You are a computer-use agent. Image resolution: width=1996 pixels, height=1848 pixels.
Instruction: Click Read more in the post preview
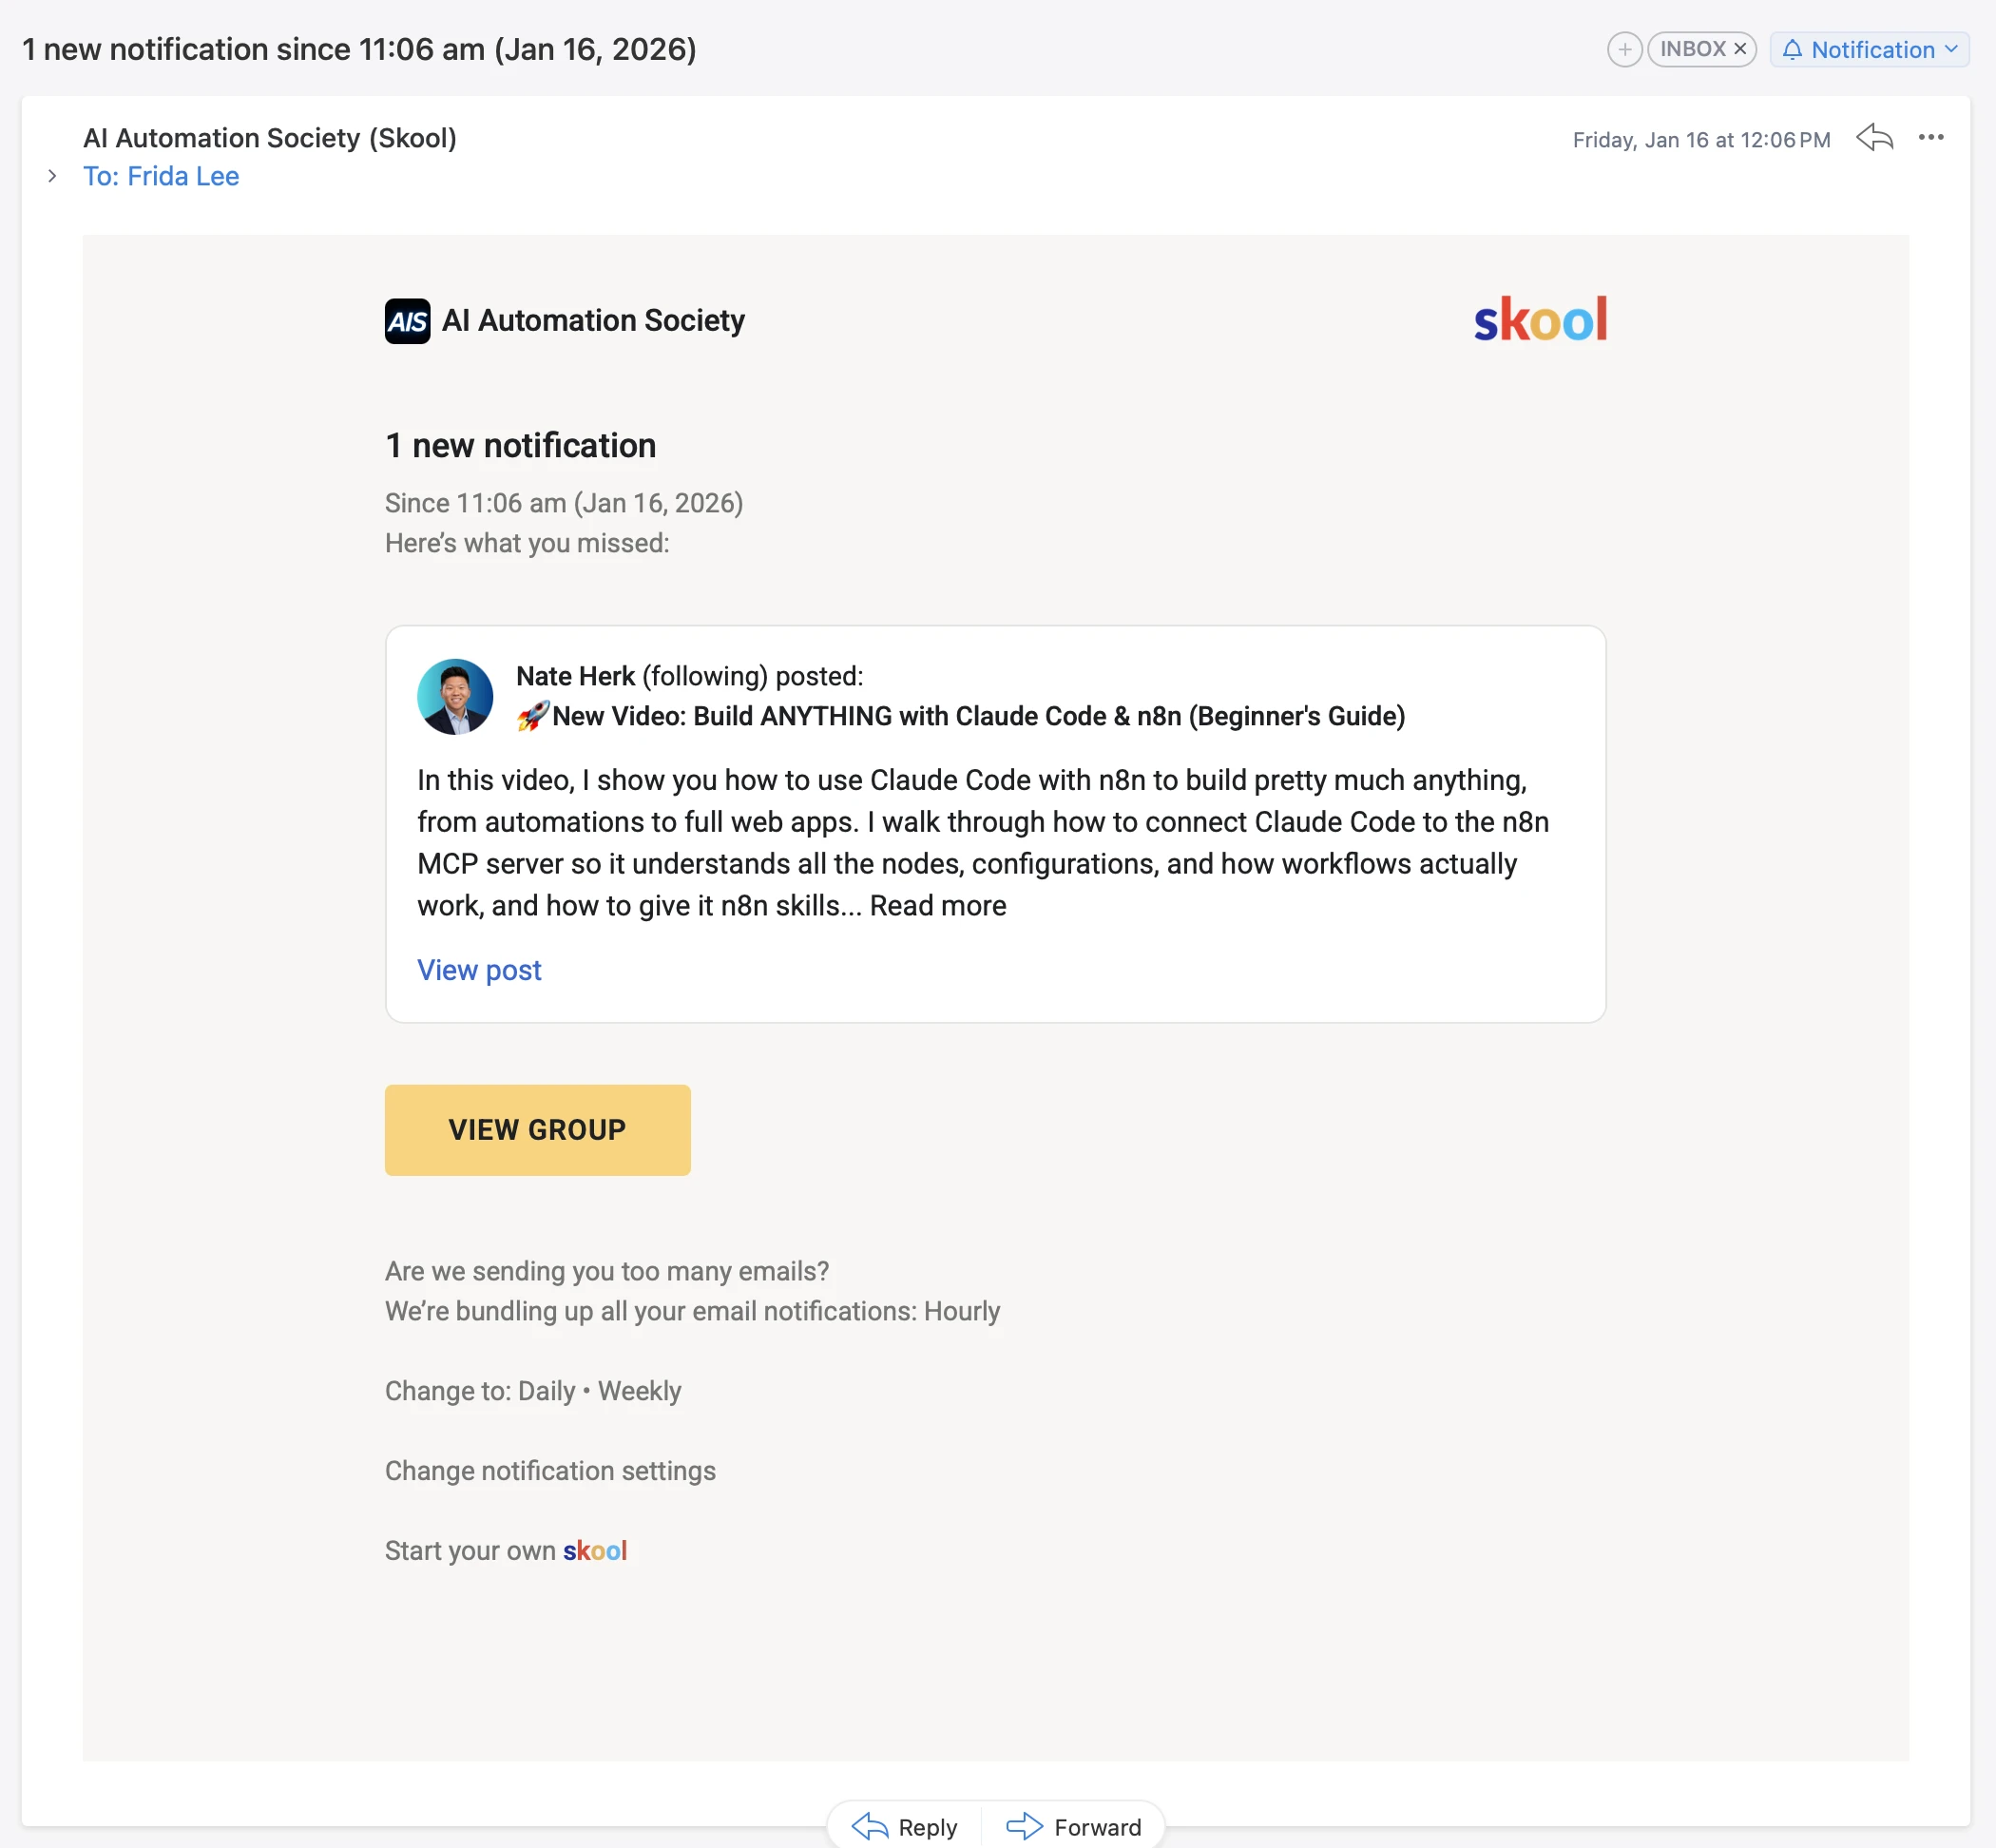click(x=938, y=905)
